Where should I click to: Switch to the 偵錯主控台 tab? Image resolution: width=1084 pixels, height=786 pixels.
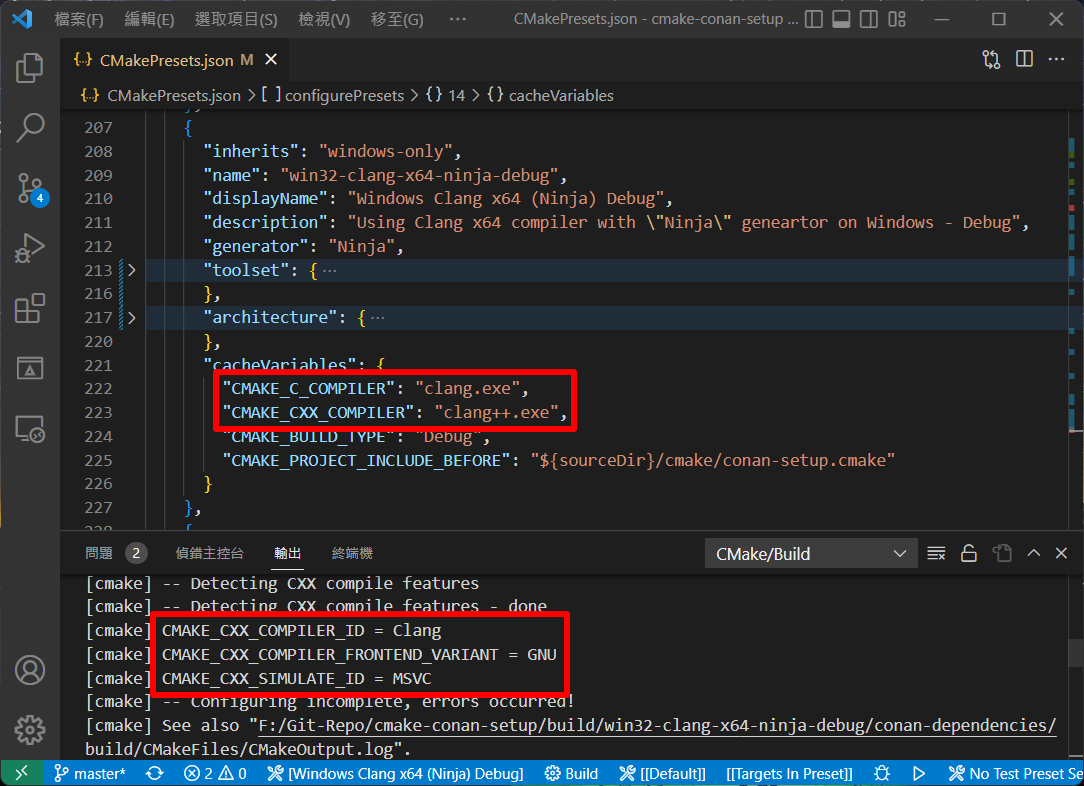[209, 553]
